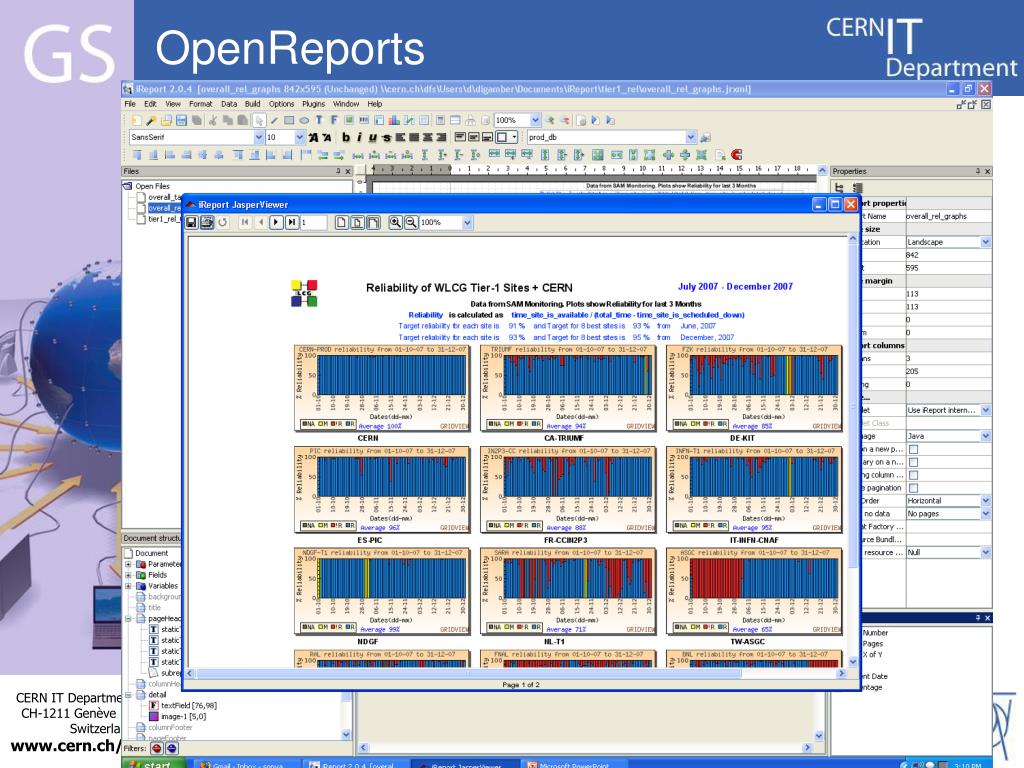Open the Java language dropdown
The image size is (1024, 768).
985,436
